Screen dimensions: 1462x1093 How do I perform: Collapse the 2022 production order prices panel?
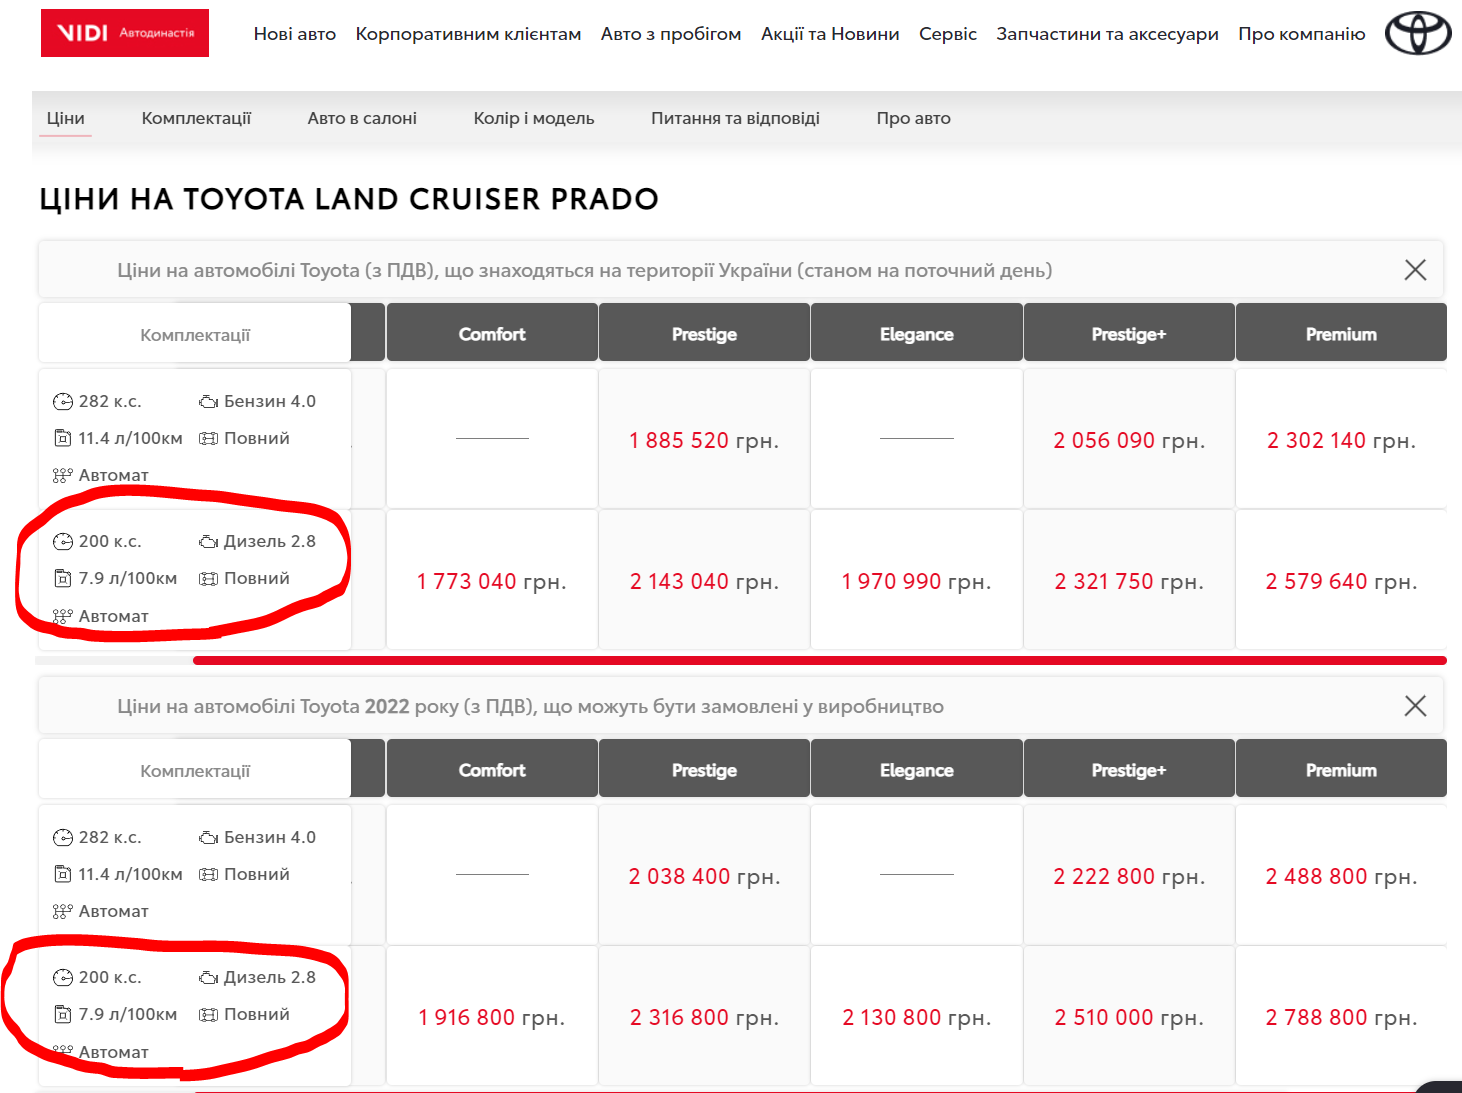(1414, 706)
